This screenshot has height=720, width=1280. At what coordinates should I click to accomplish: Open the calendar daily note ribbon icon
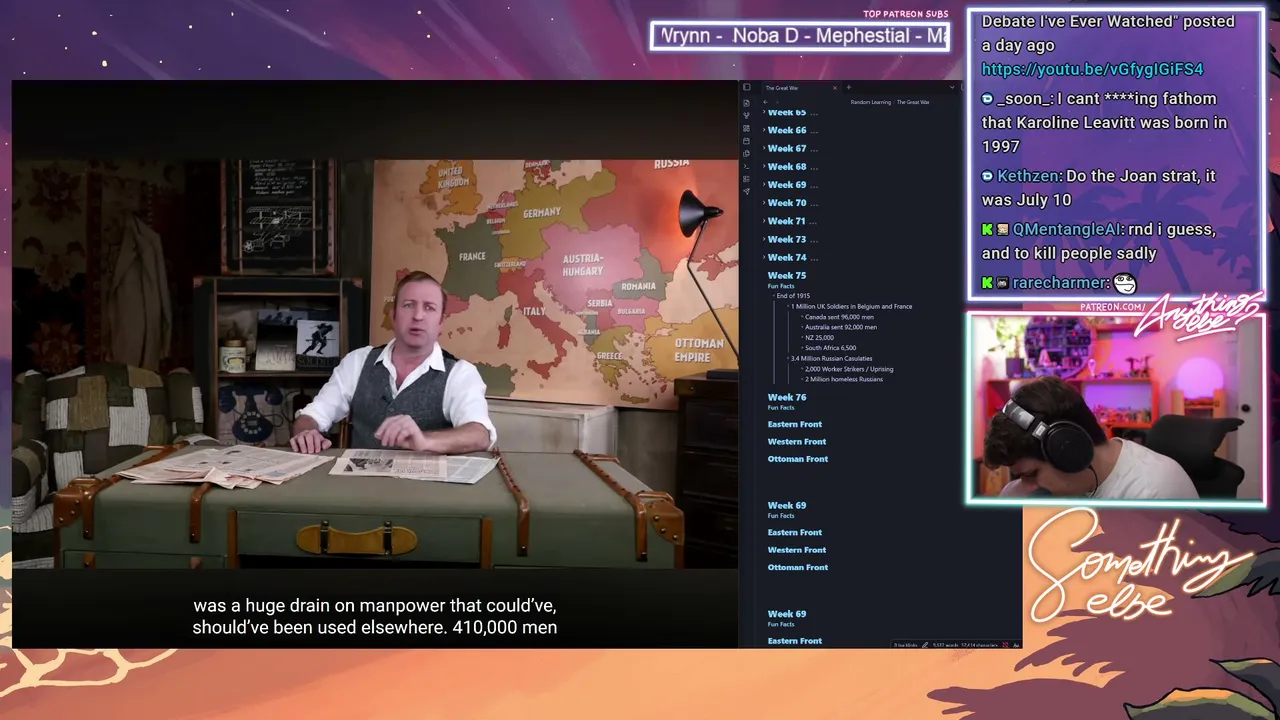point(746,141)
